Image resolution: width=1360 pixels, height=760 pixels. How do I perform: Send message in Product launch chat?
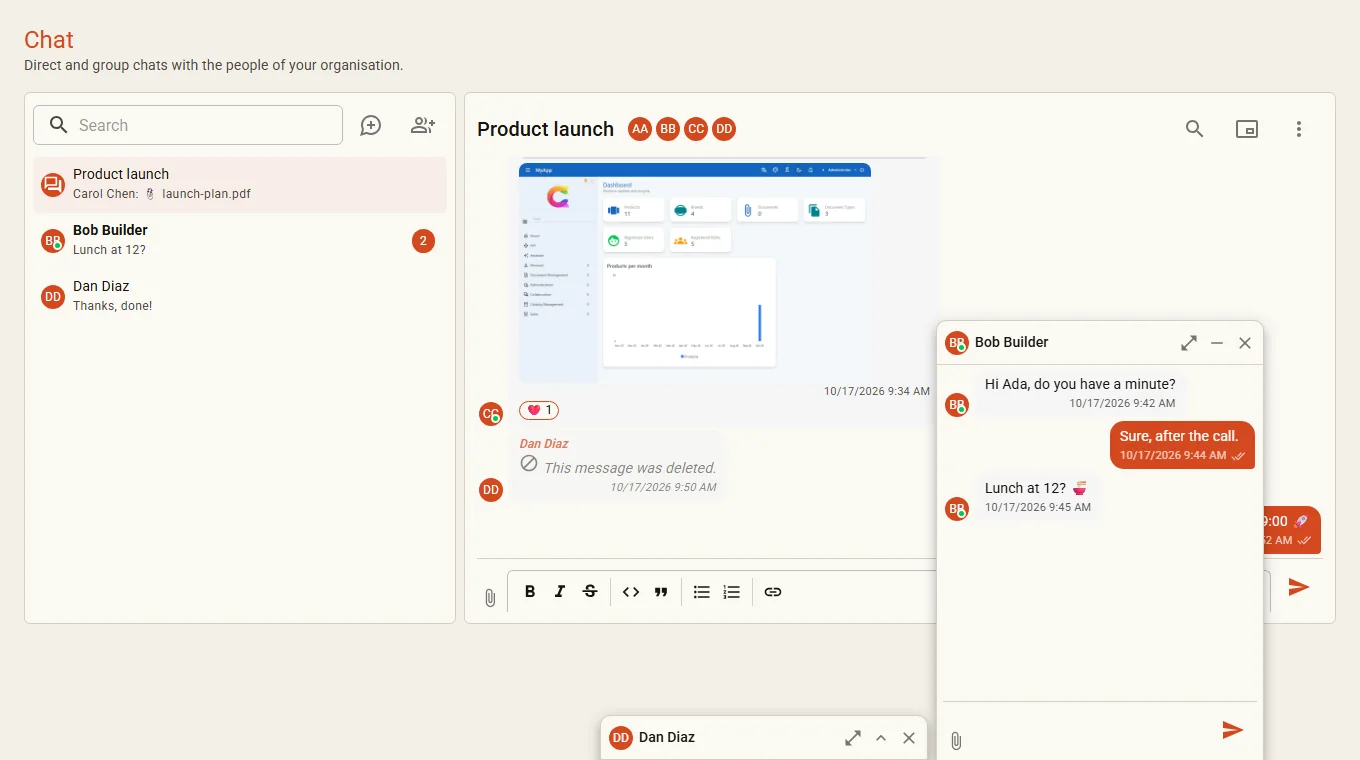tap(1299, 587)
